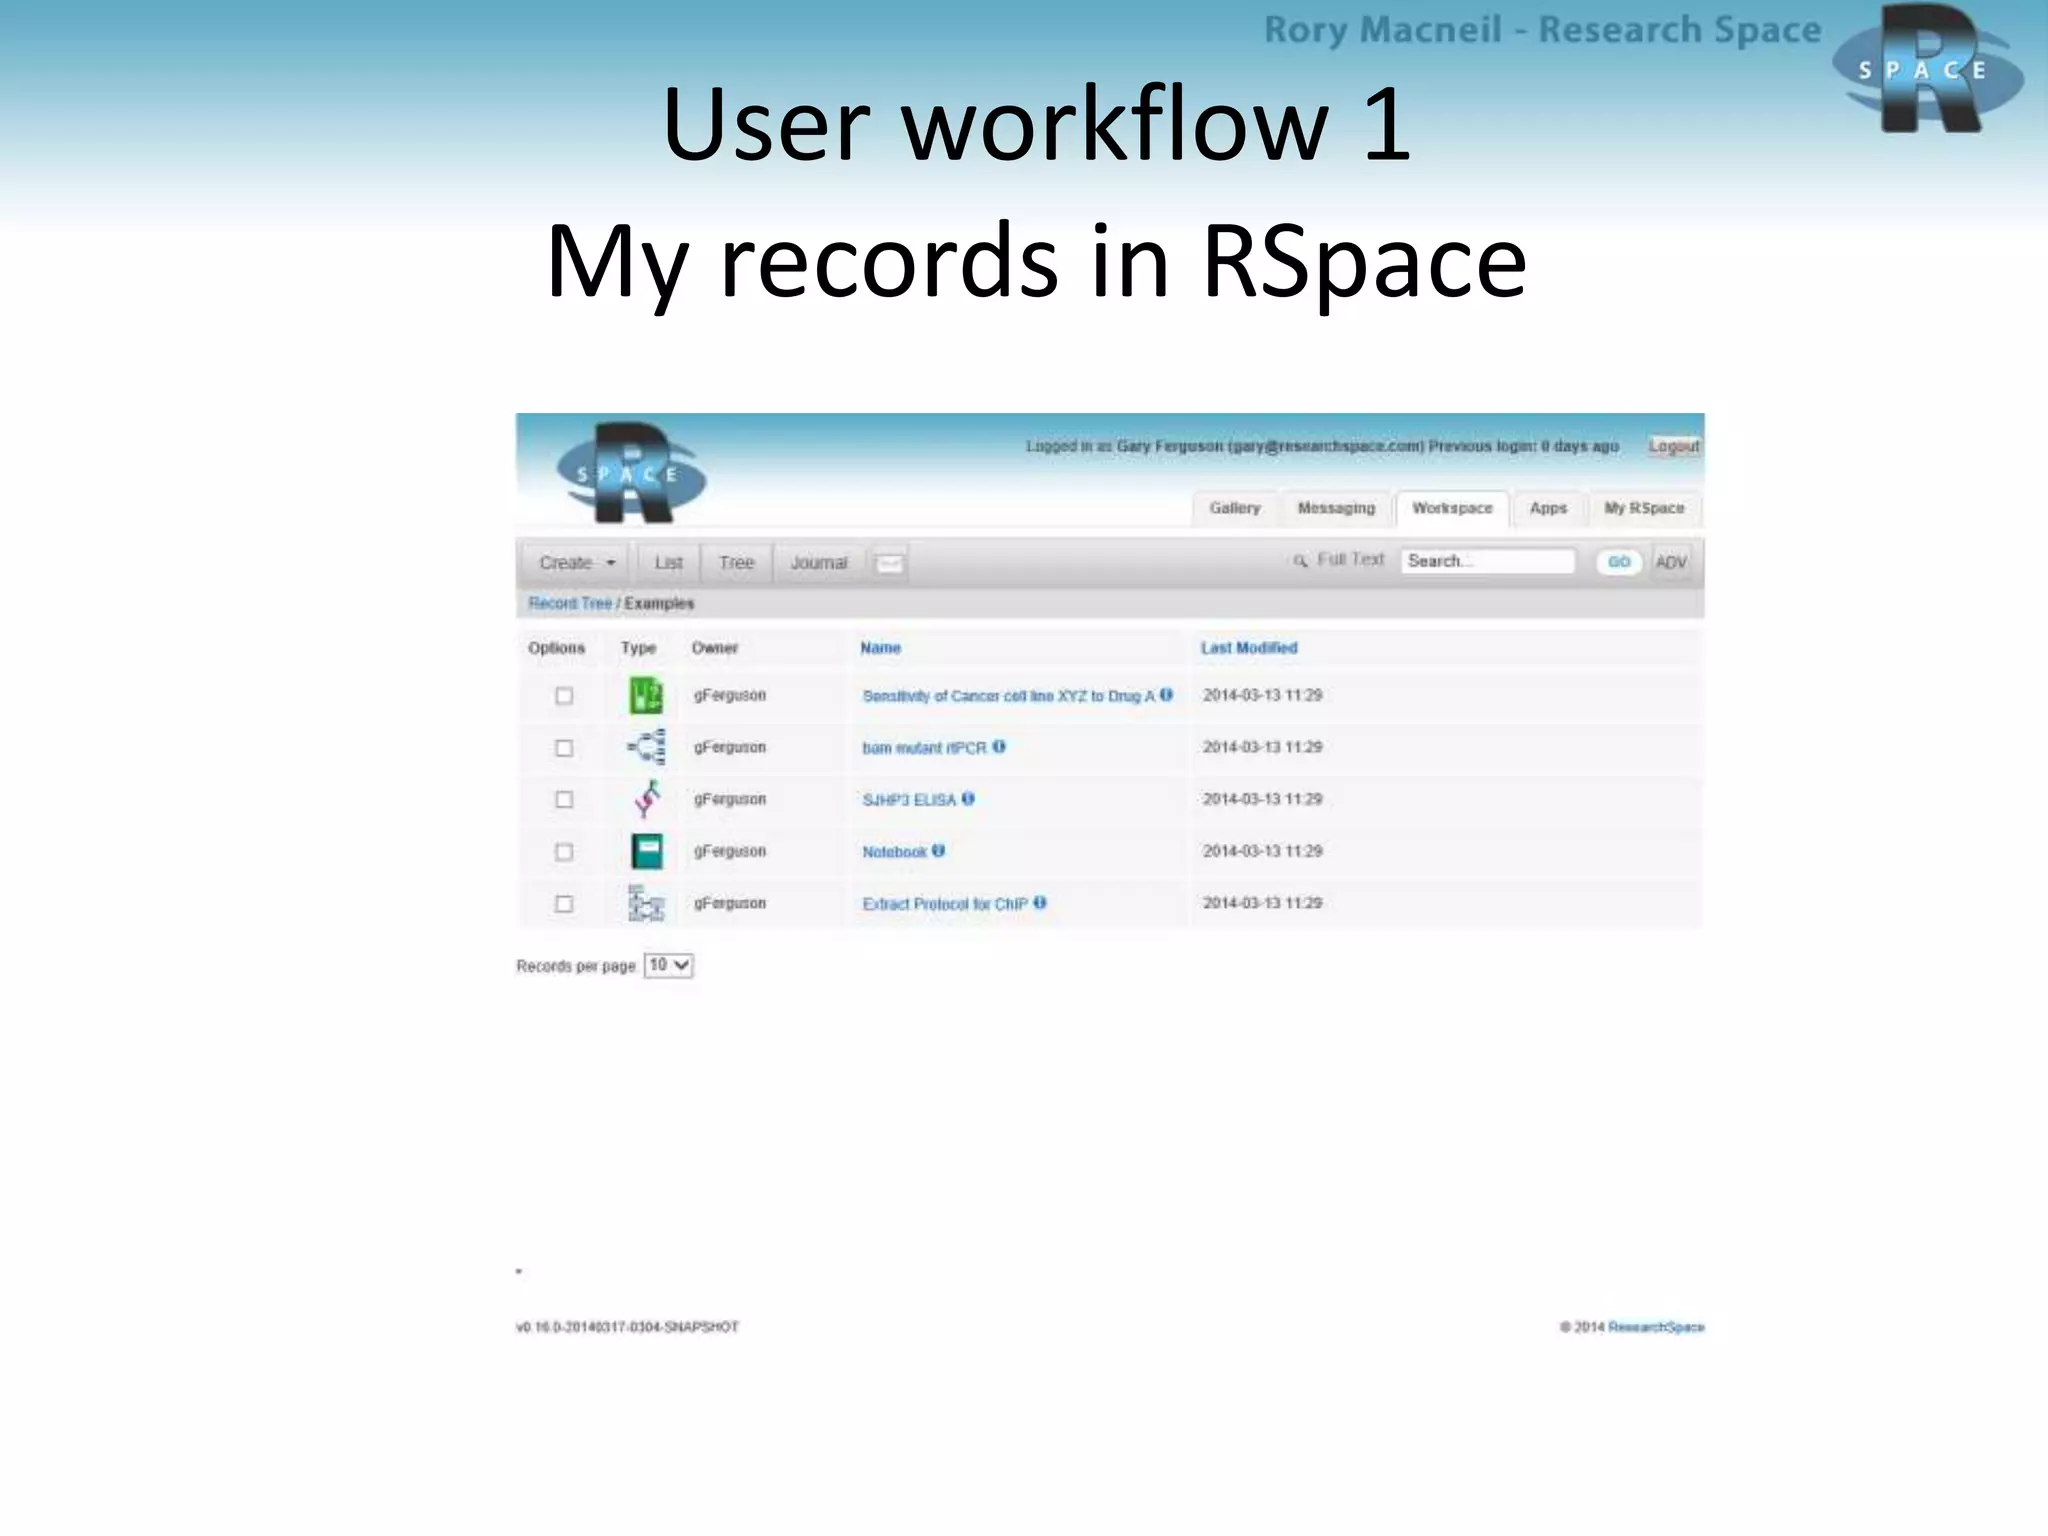The height and width of the screenshot is (1536, 2048).
Task: Switch to the Gallery tab
Action: [1235, 508]
